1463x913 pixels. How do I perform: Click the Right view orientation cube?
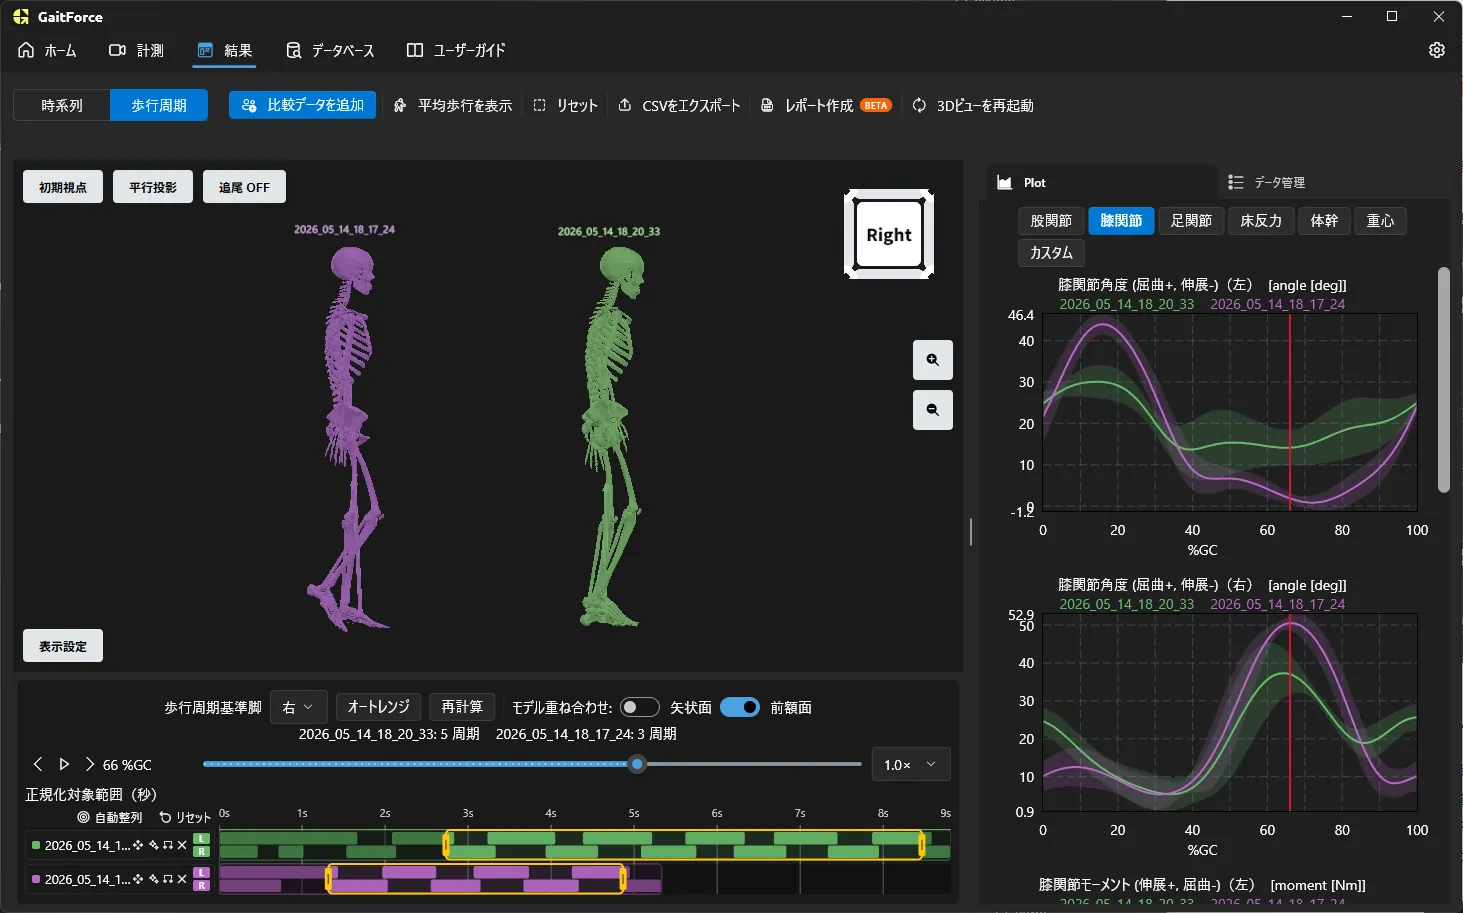[x=889, y=235]
